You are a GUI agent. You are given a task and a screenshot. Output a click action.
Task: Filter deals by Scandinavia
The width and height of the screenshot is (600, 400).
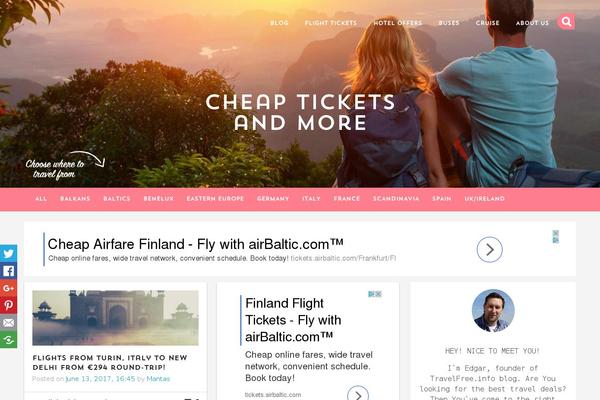click(x=396, y=199)
